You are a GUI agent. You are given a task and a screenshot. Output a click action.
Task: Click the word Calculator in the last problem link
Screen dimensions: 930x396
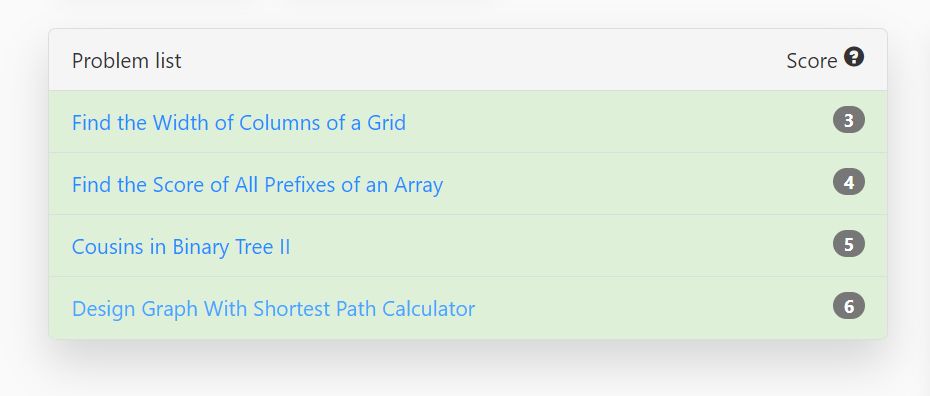(x=428, y=309)
